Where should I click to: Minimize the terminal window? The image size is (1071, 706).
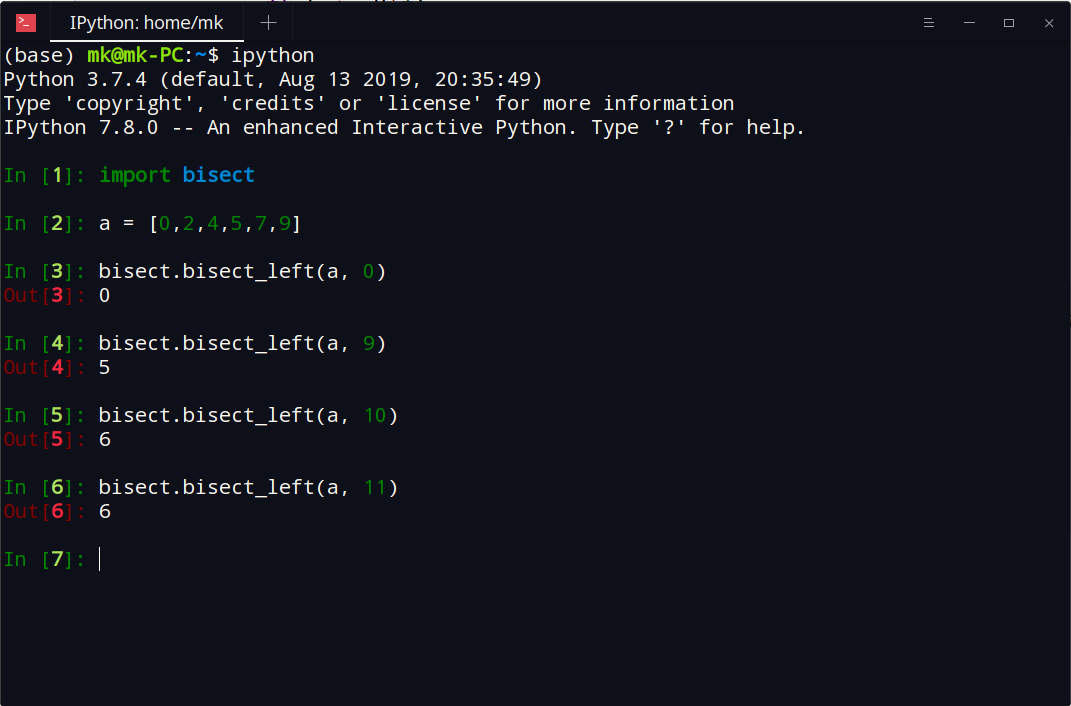coord(969,23)
